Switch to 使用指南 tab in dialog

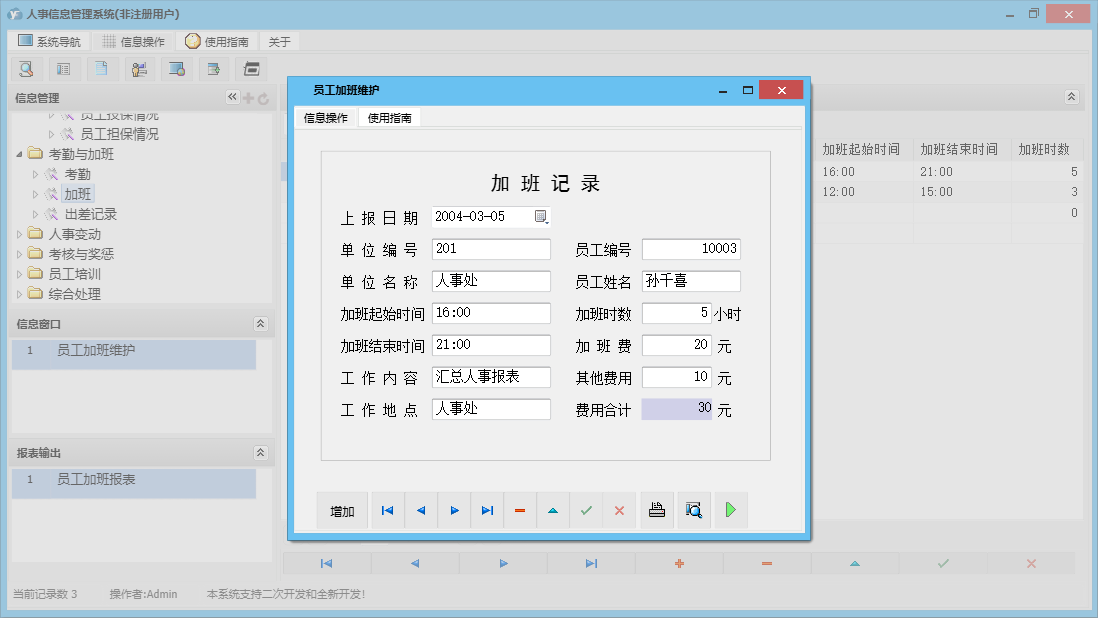click(390, 118)
